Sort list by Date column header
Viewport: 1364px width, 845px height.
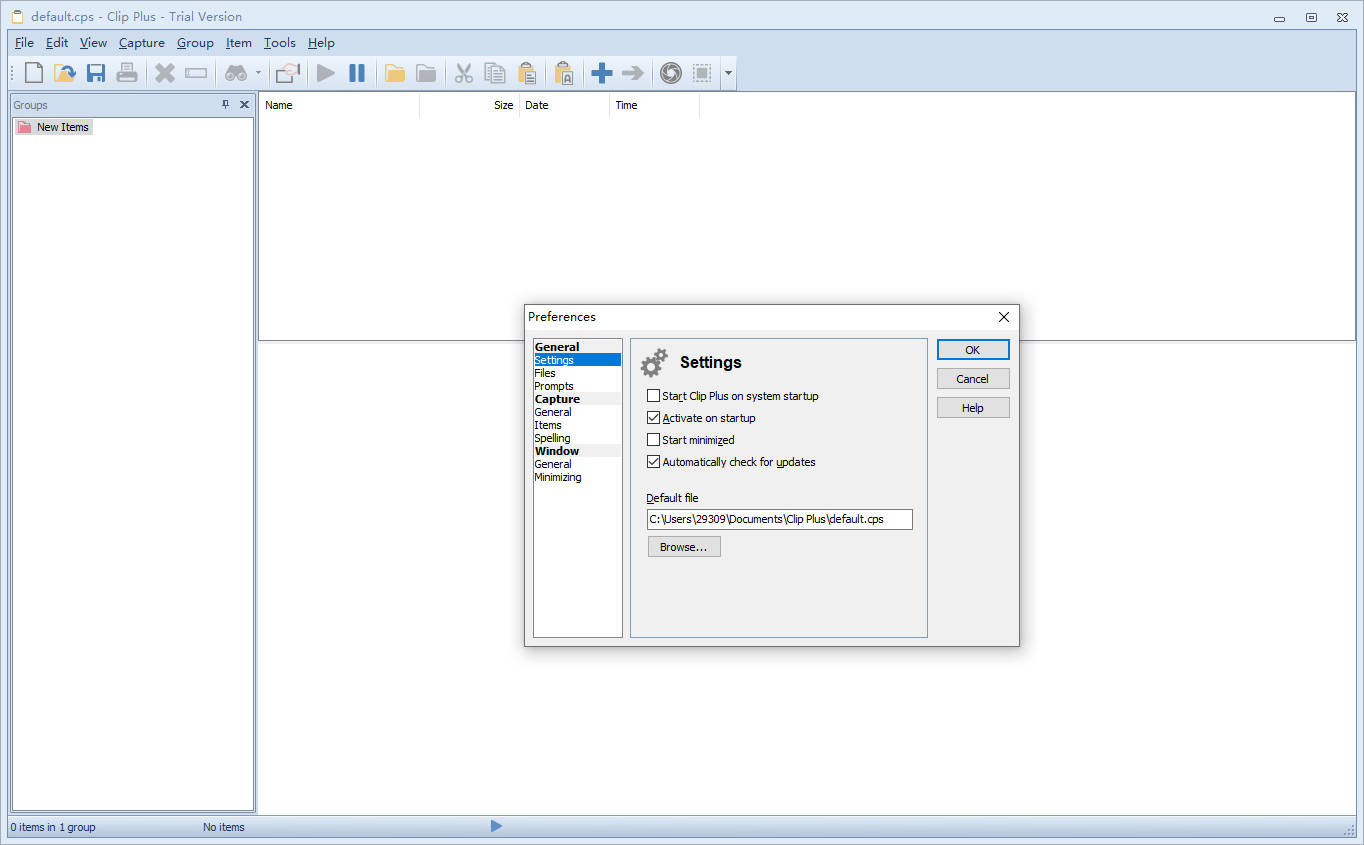(x=564, y=105)
